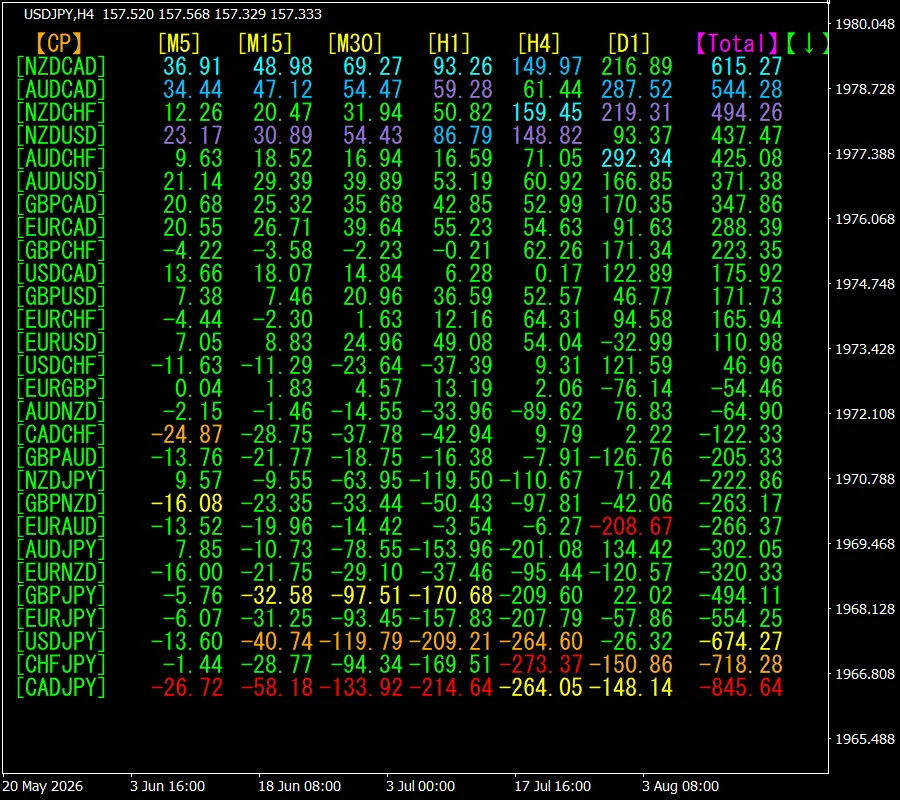The image size is (900, 800).
Task: Select the GBPJPY pair label
Action: tap(61, 595)
